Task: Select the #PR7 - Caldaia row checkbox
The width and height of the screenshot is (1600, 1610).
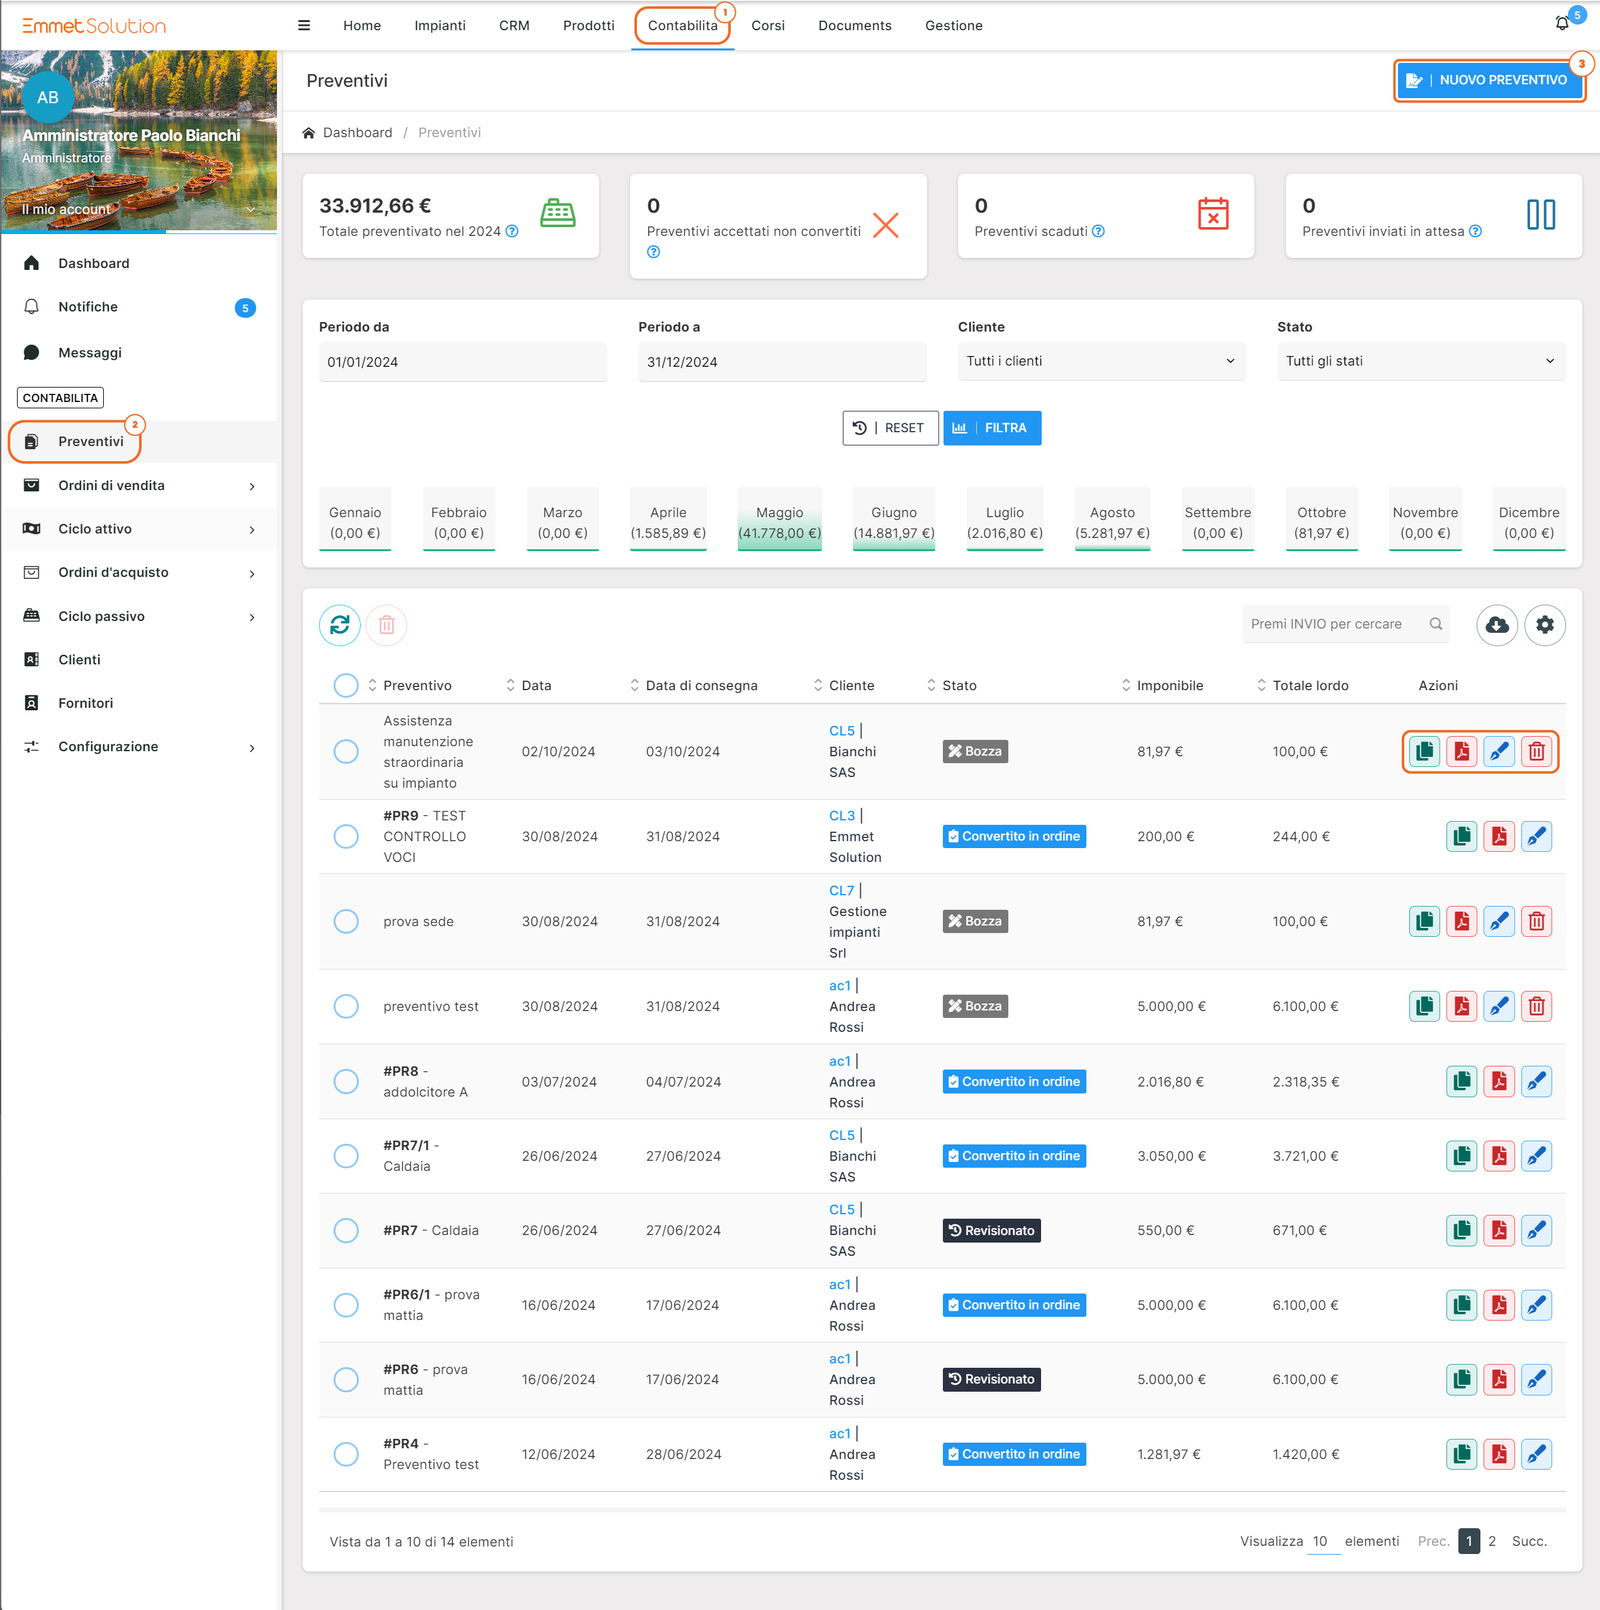Action: click(x=346, y=1230)
